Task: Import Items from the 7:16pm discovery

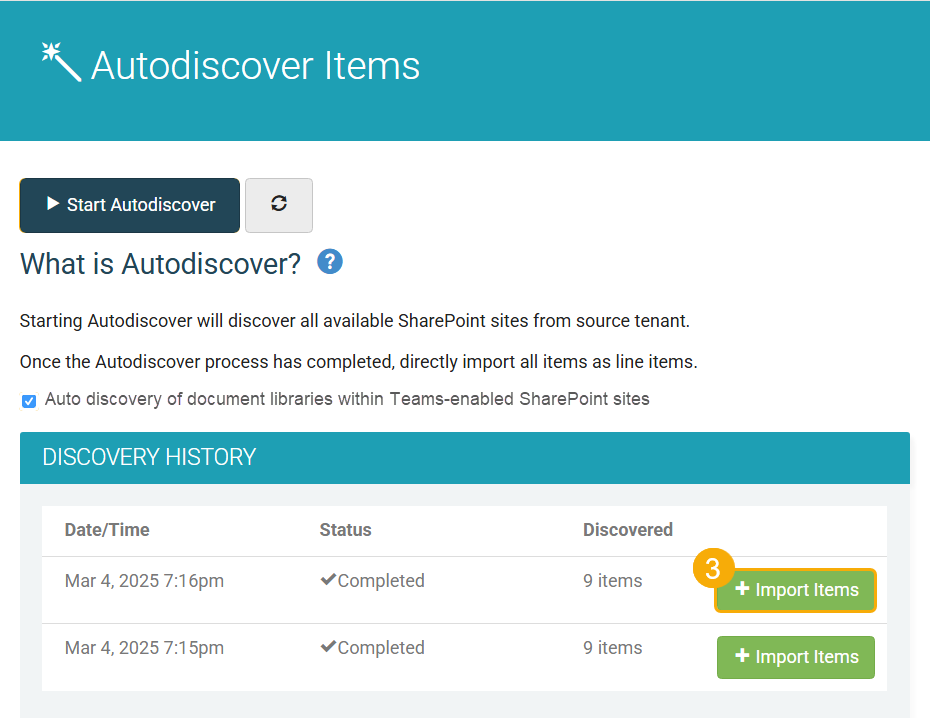Action: (x=796, y=590)
